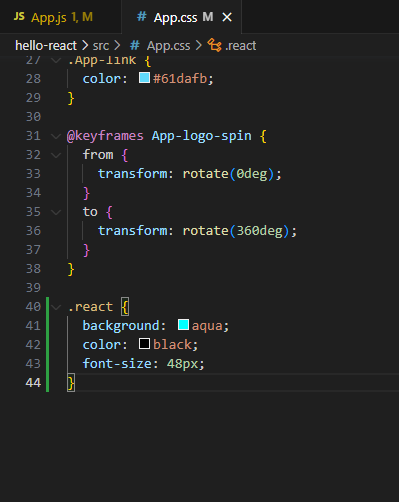Open the aqua color swatch picker
399x502 pixels.
click(x=183, y=325)
